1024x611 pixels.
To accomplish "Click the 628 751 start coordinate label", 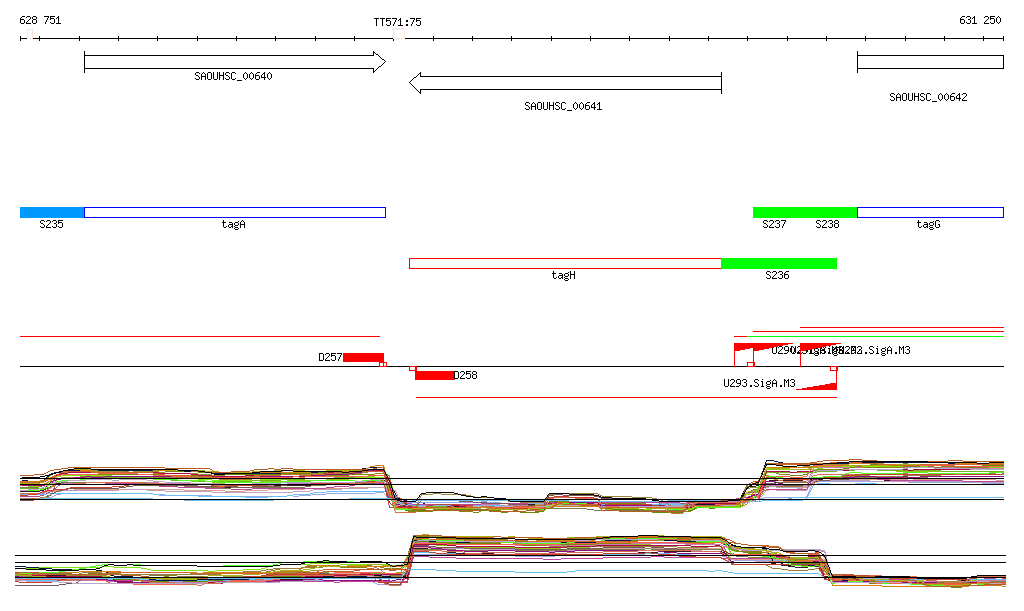I will click(40, 21).
